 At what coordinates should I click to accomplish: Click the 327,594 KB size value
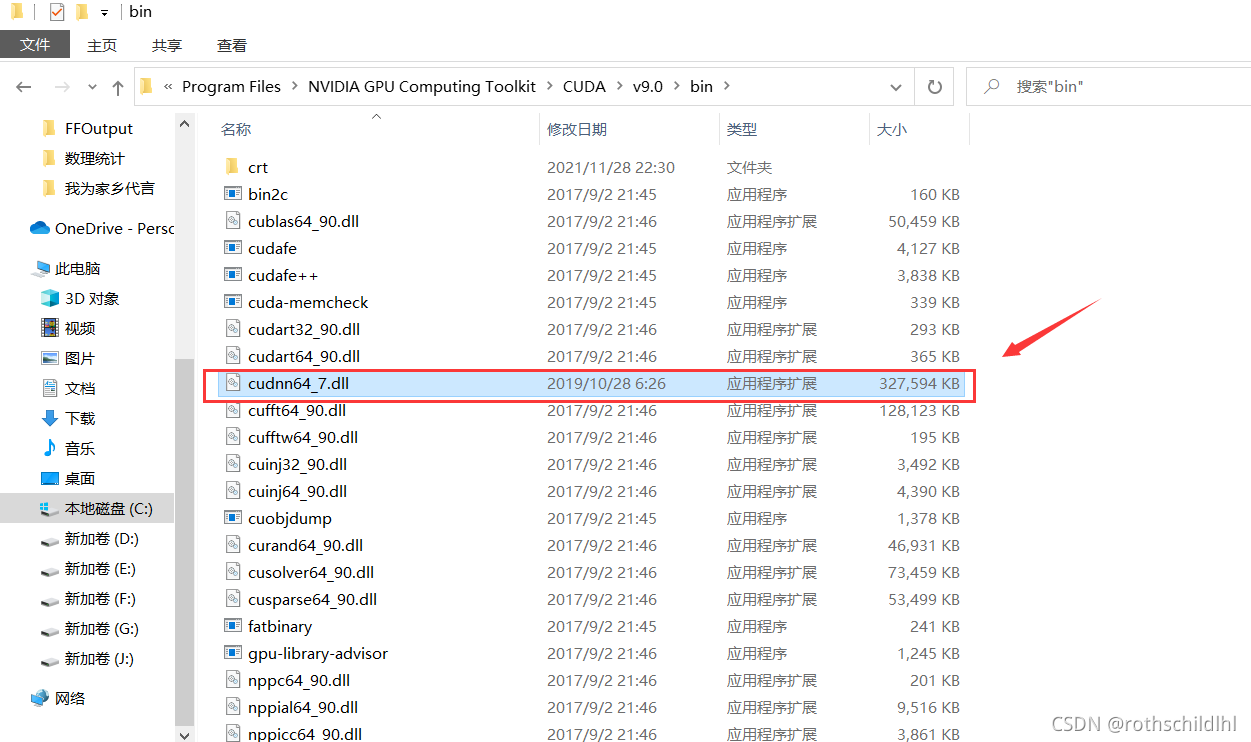(919, 383)
